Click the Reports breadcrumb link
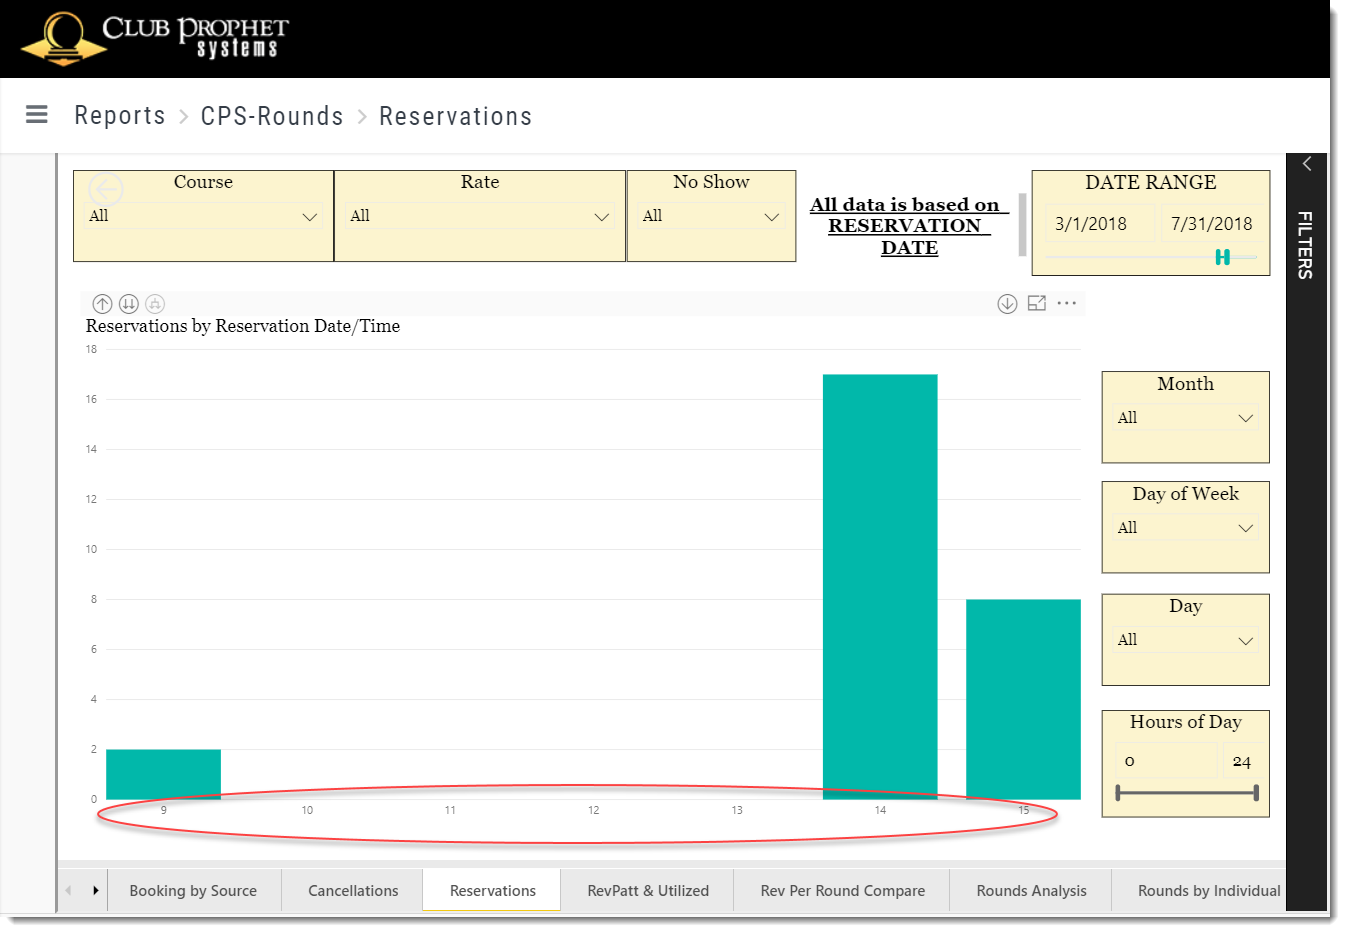 pos(119,116)
